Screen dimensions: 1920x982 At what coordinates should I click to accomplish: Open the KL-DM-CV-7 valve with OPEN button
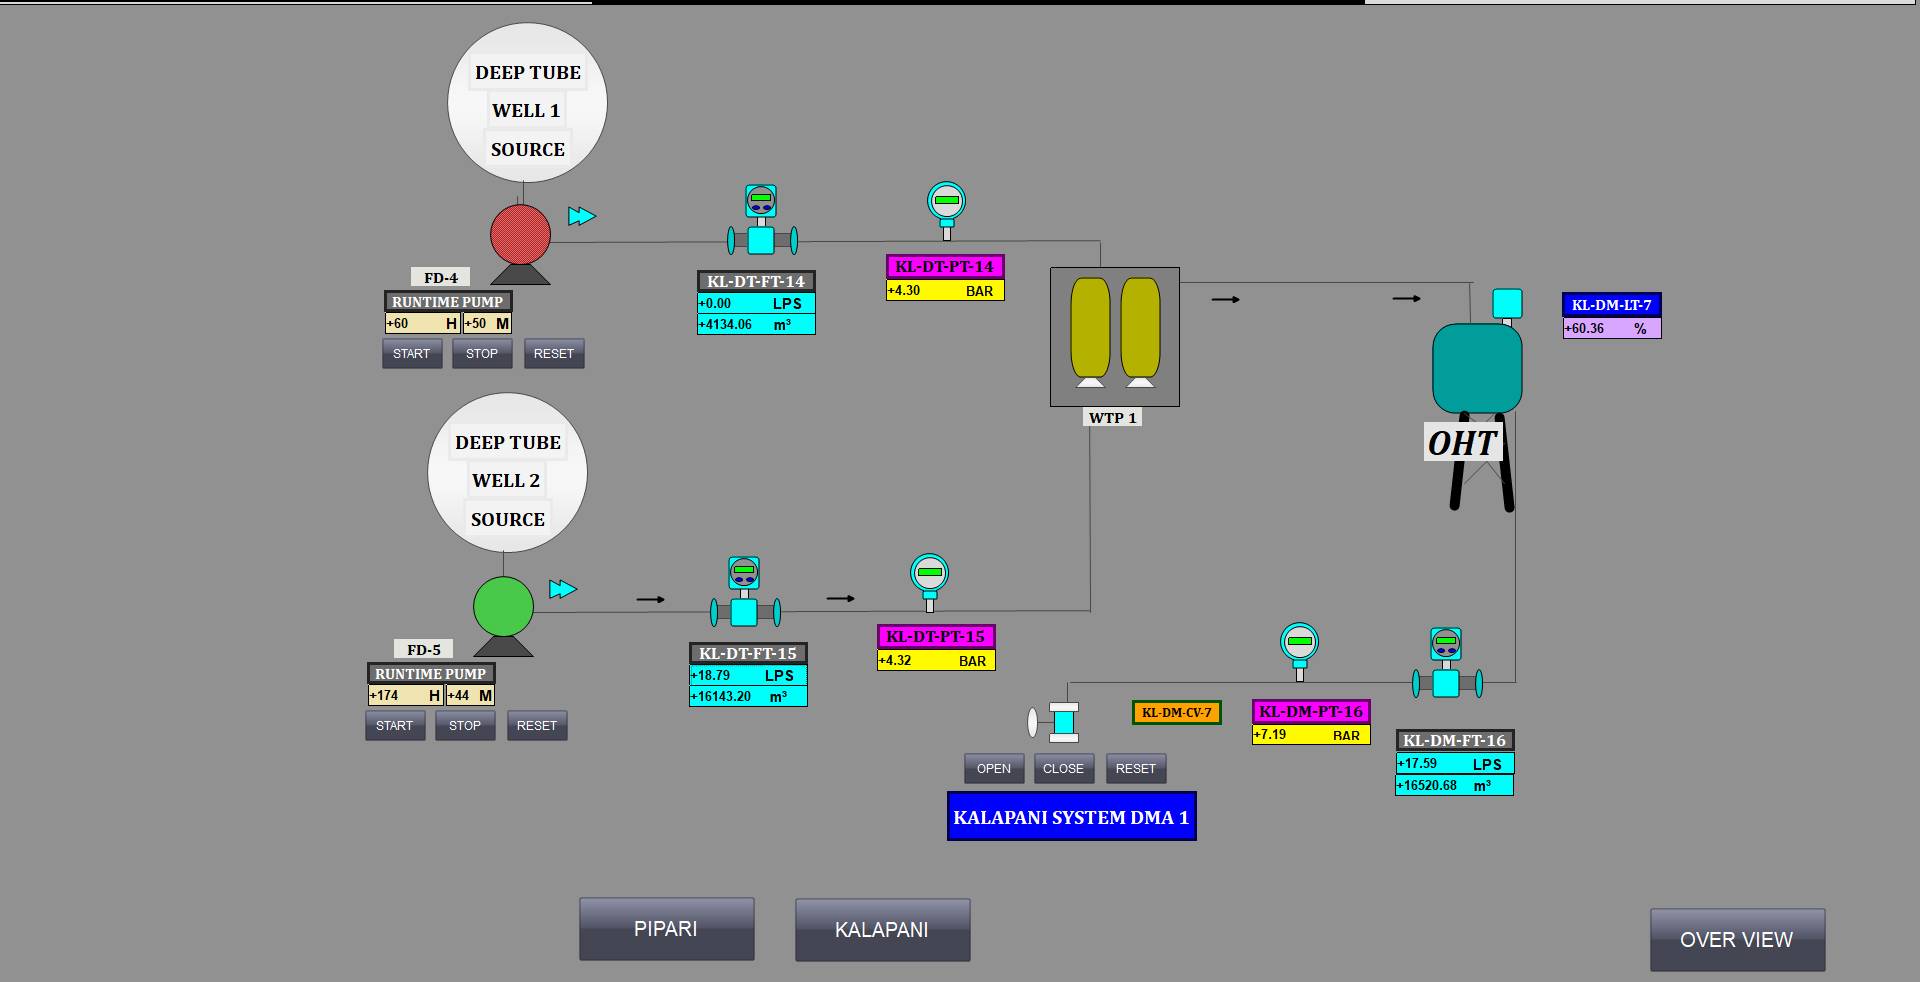click(x=993, y=769)
